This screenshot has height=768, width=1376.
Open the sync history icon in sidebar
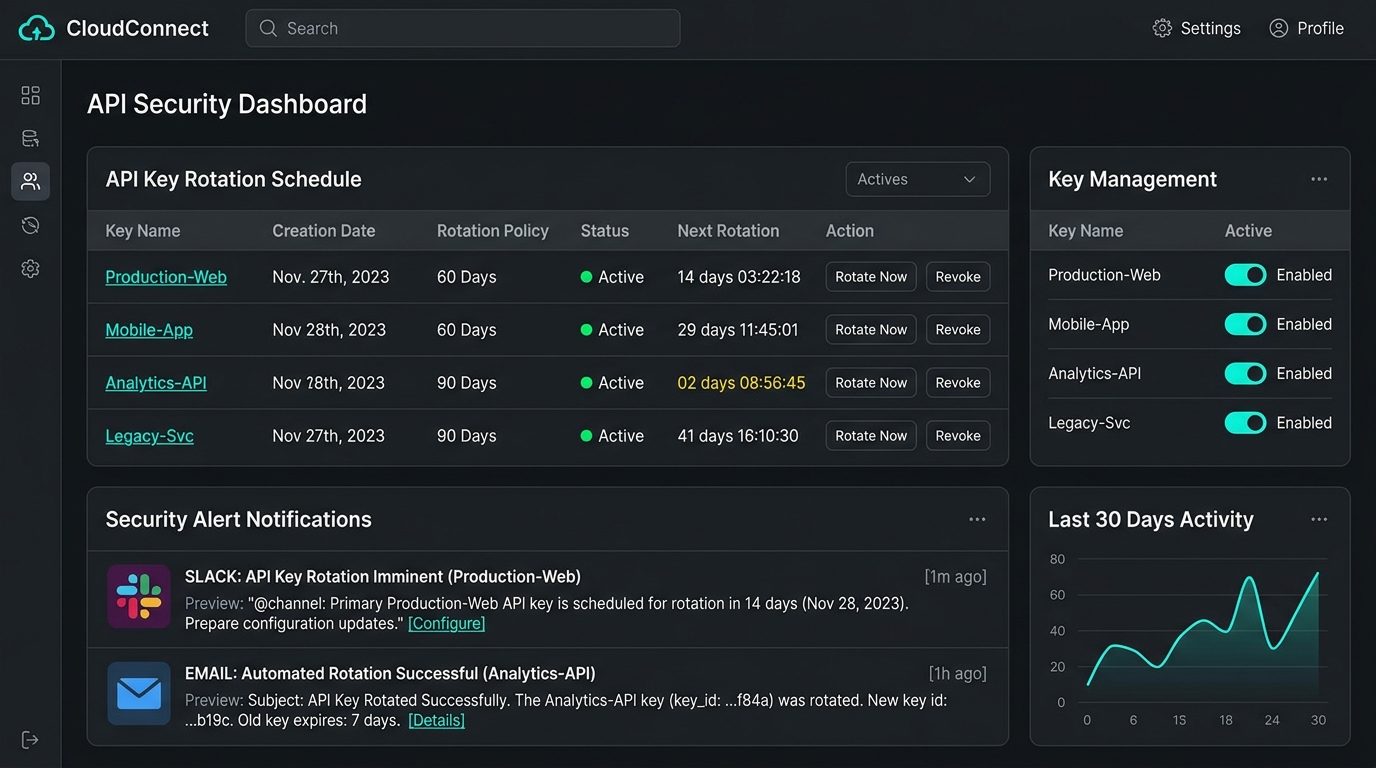point(30,225)
